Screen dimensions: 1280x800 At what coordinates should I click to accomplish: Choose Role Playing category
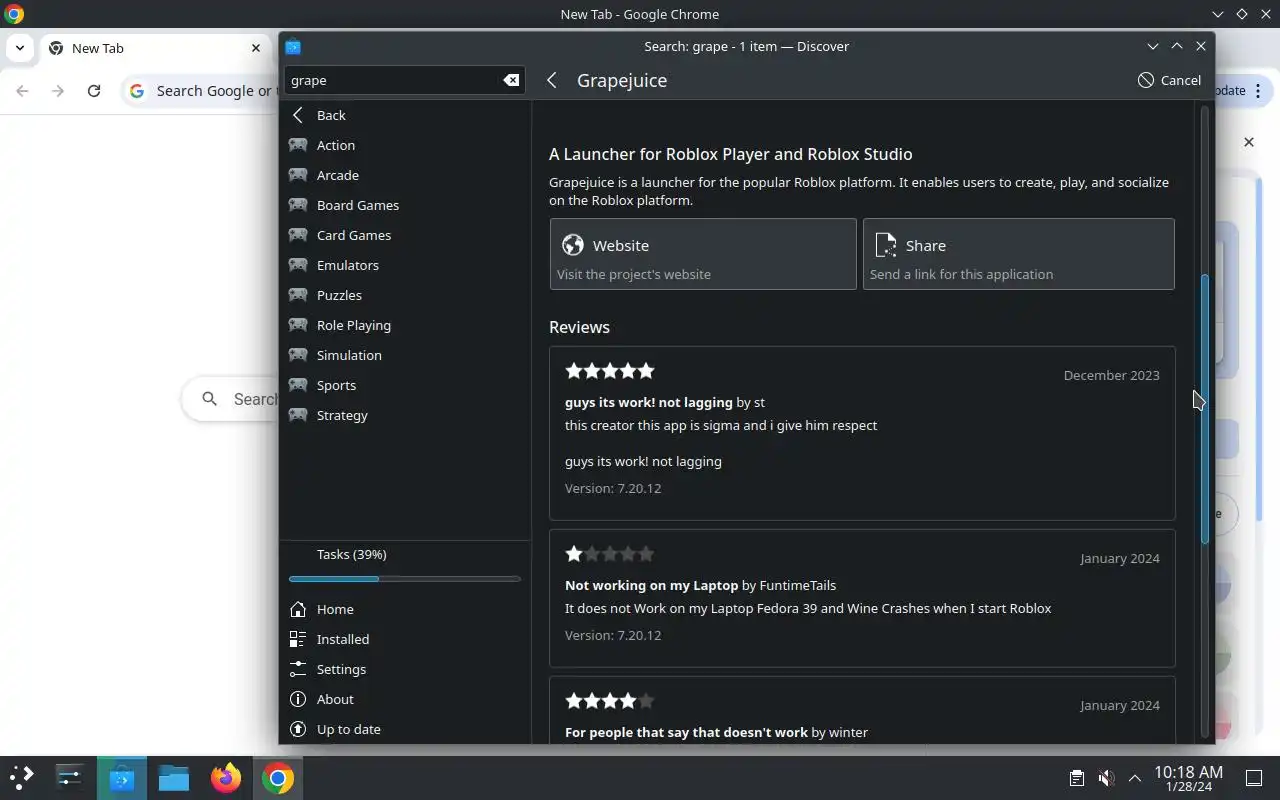point(405,325)
